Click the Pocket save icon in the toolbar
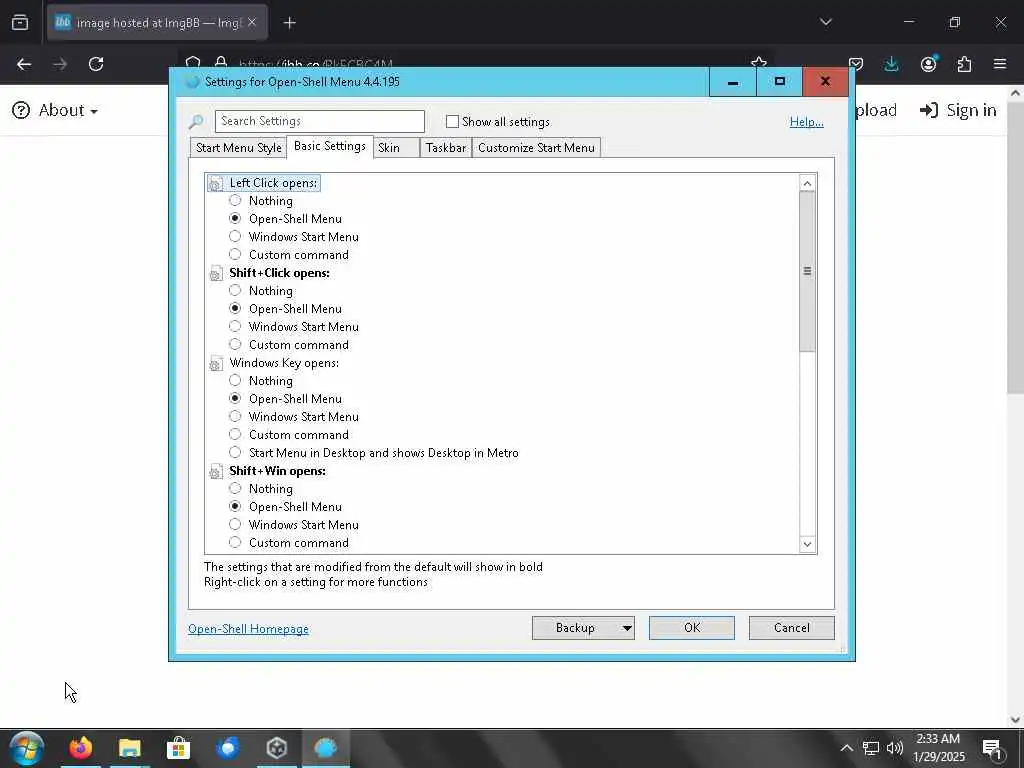 click(856, 64)
